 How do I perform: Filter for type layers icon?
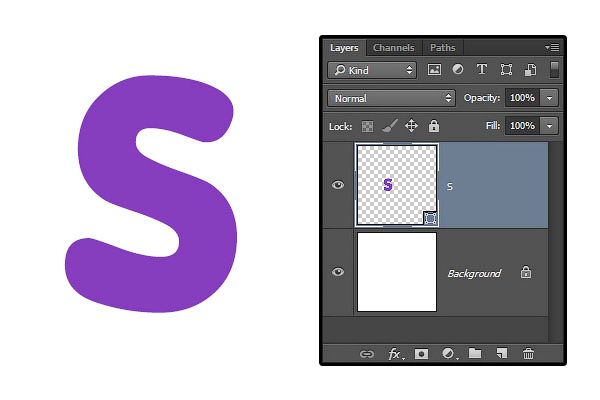click(482, 70)
